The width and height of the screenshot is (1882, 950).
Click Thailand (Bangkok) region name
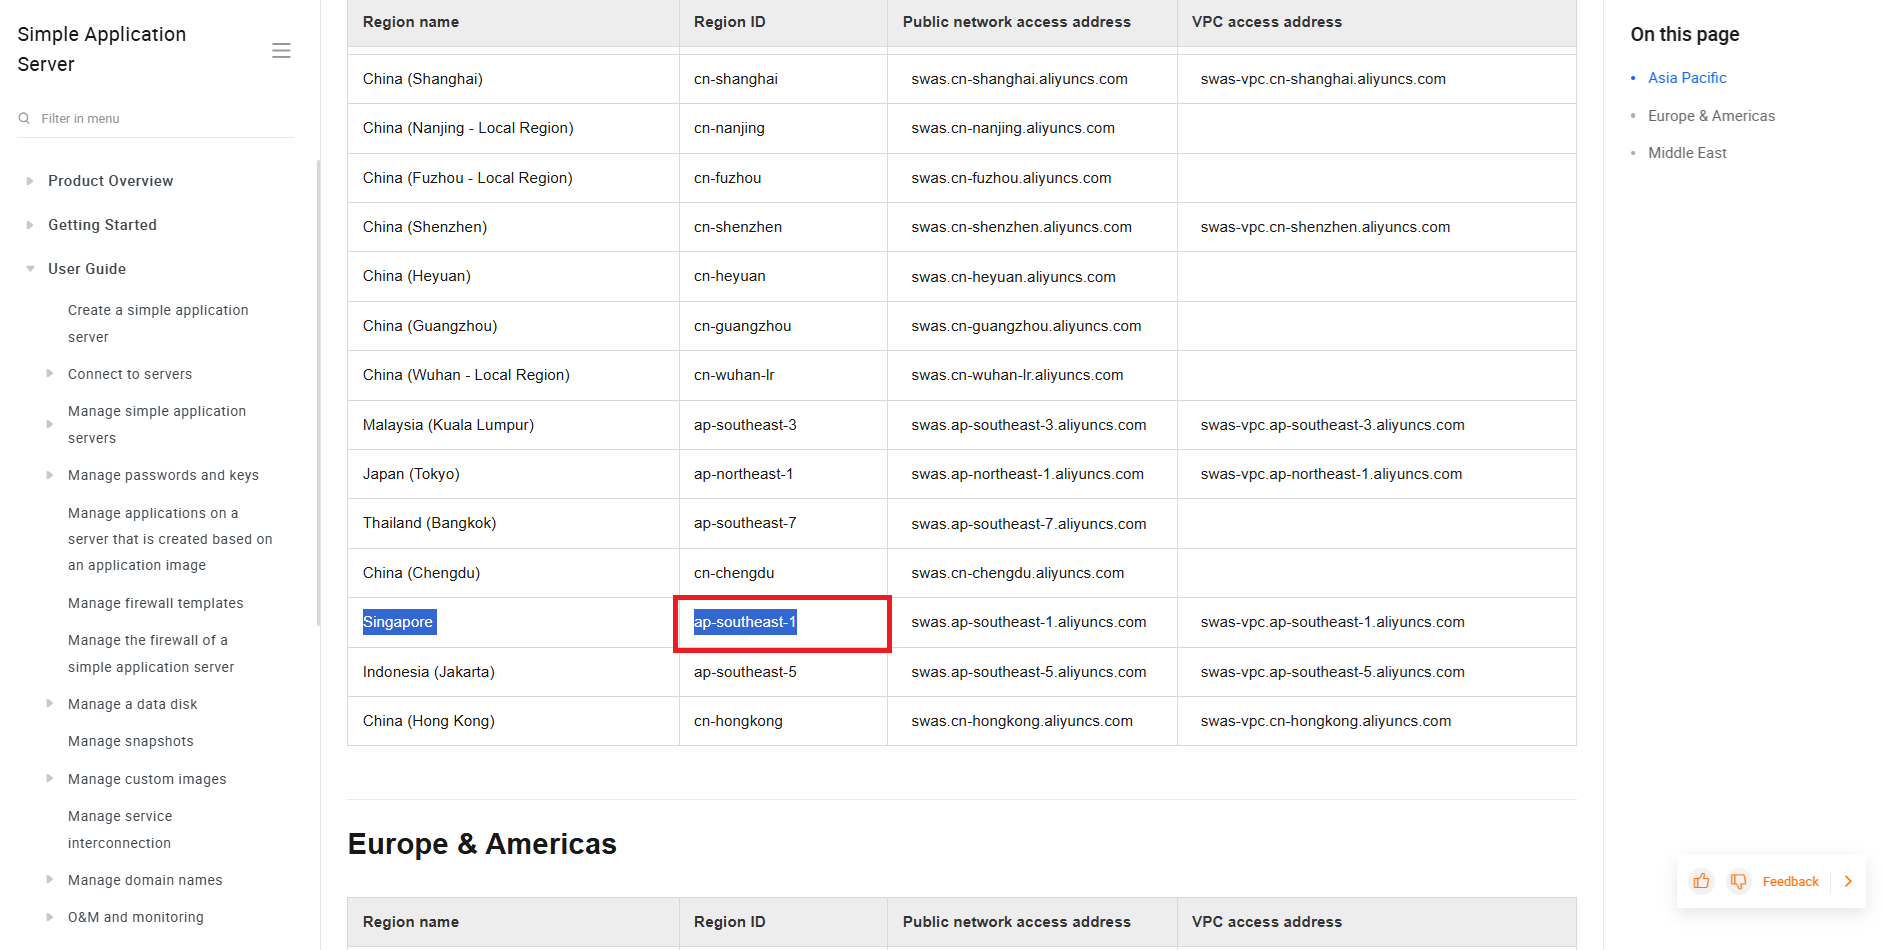[429, 523]
